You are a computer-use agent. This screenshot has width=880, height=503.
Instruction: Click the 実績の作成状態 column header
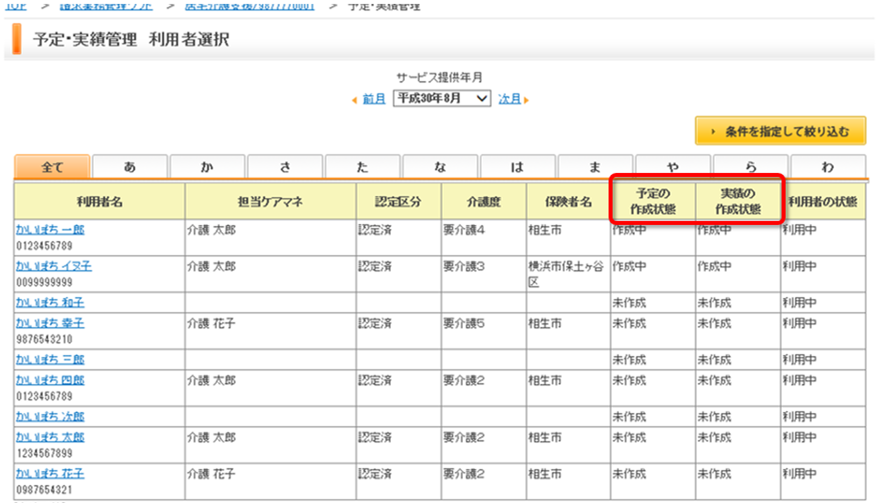coord(737,202)
